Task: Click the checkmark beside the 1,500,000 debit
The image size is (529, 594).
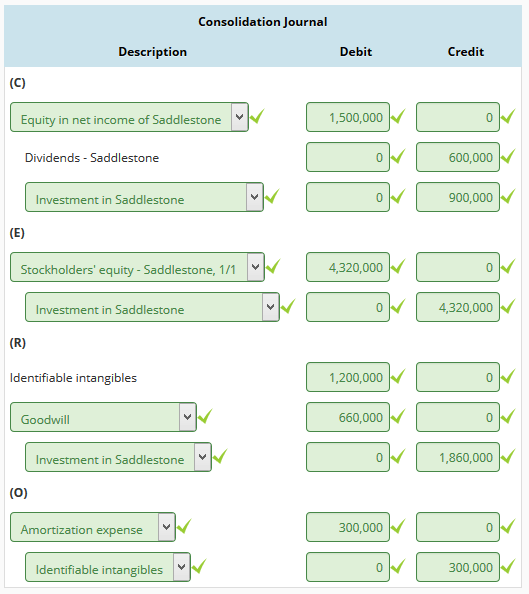Action: 398,116
